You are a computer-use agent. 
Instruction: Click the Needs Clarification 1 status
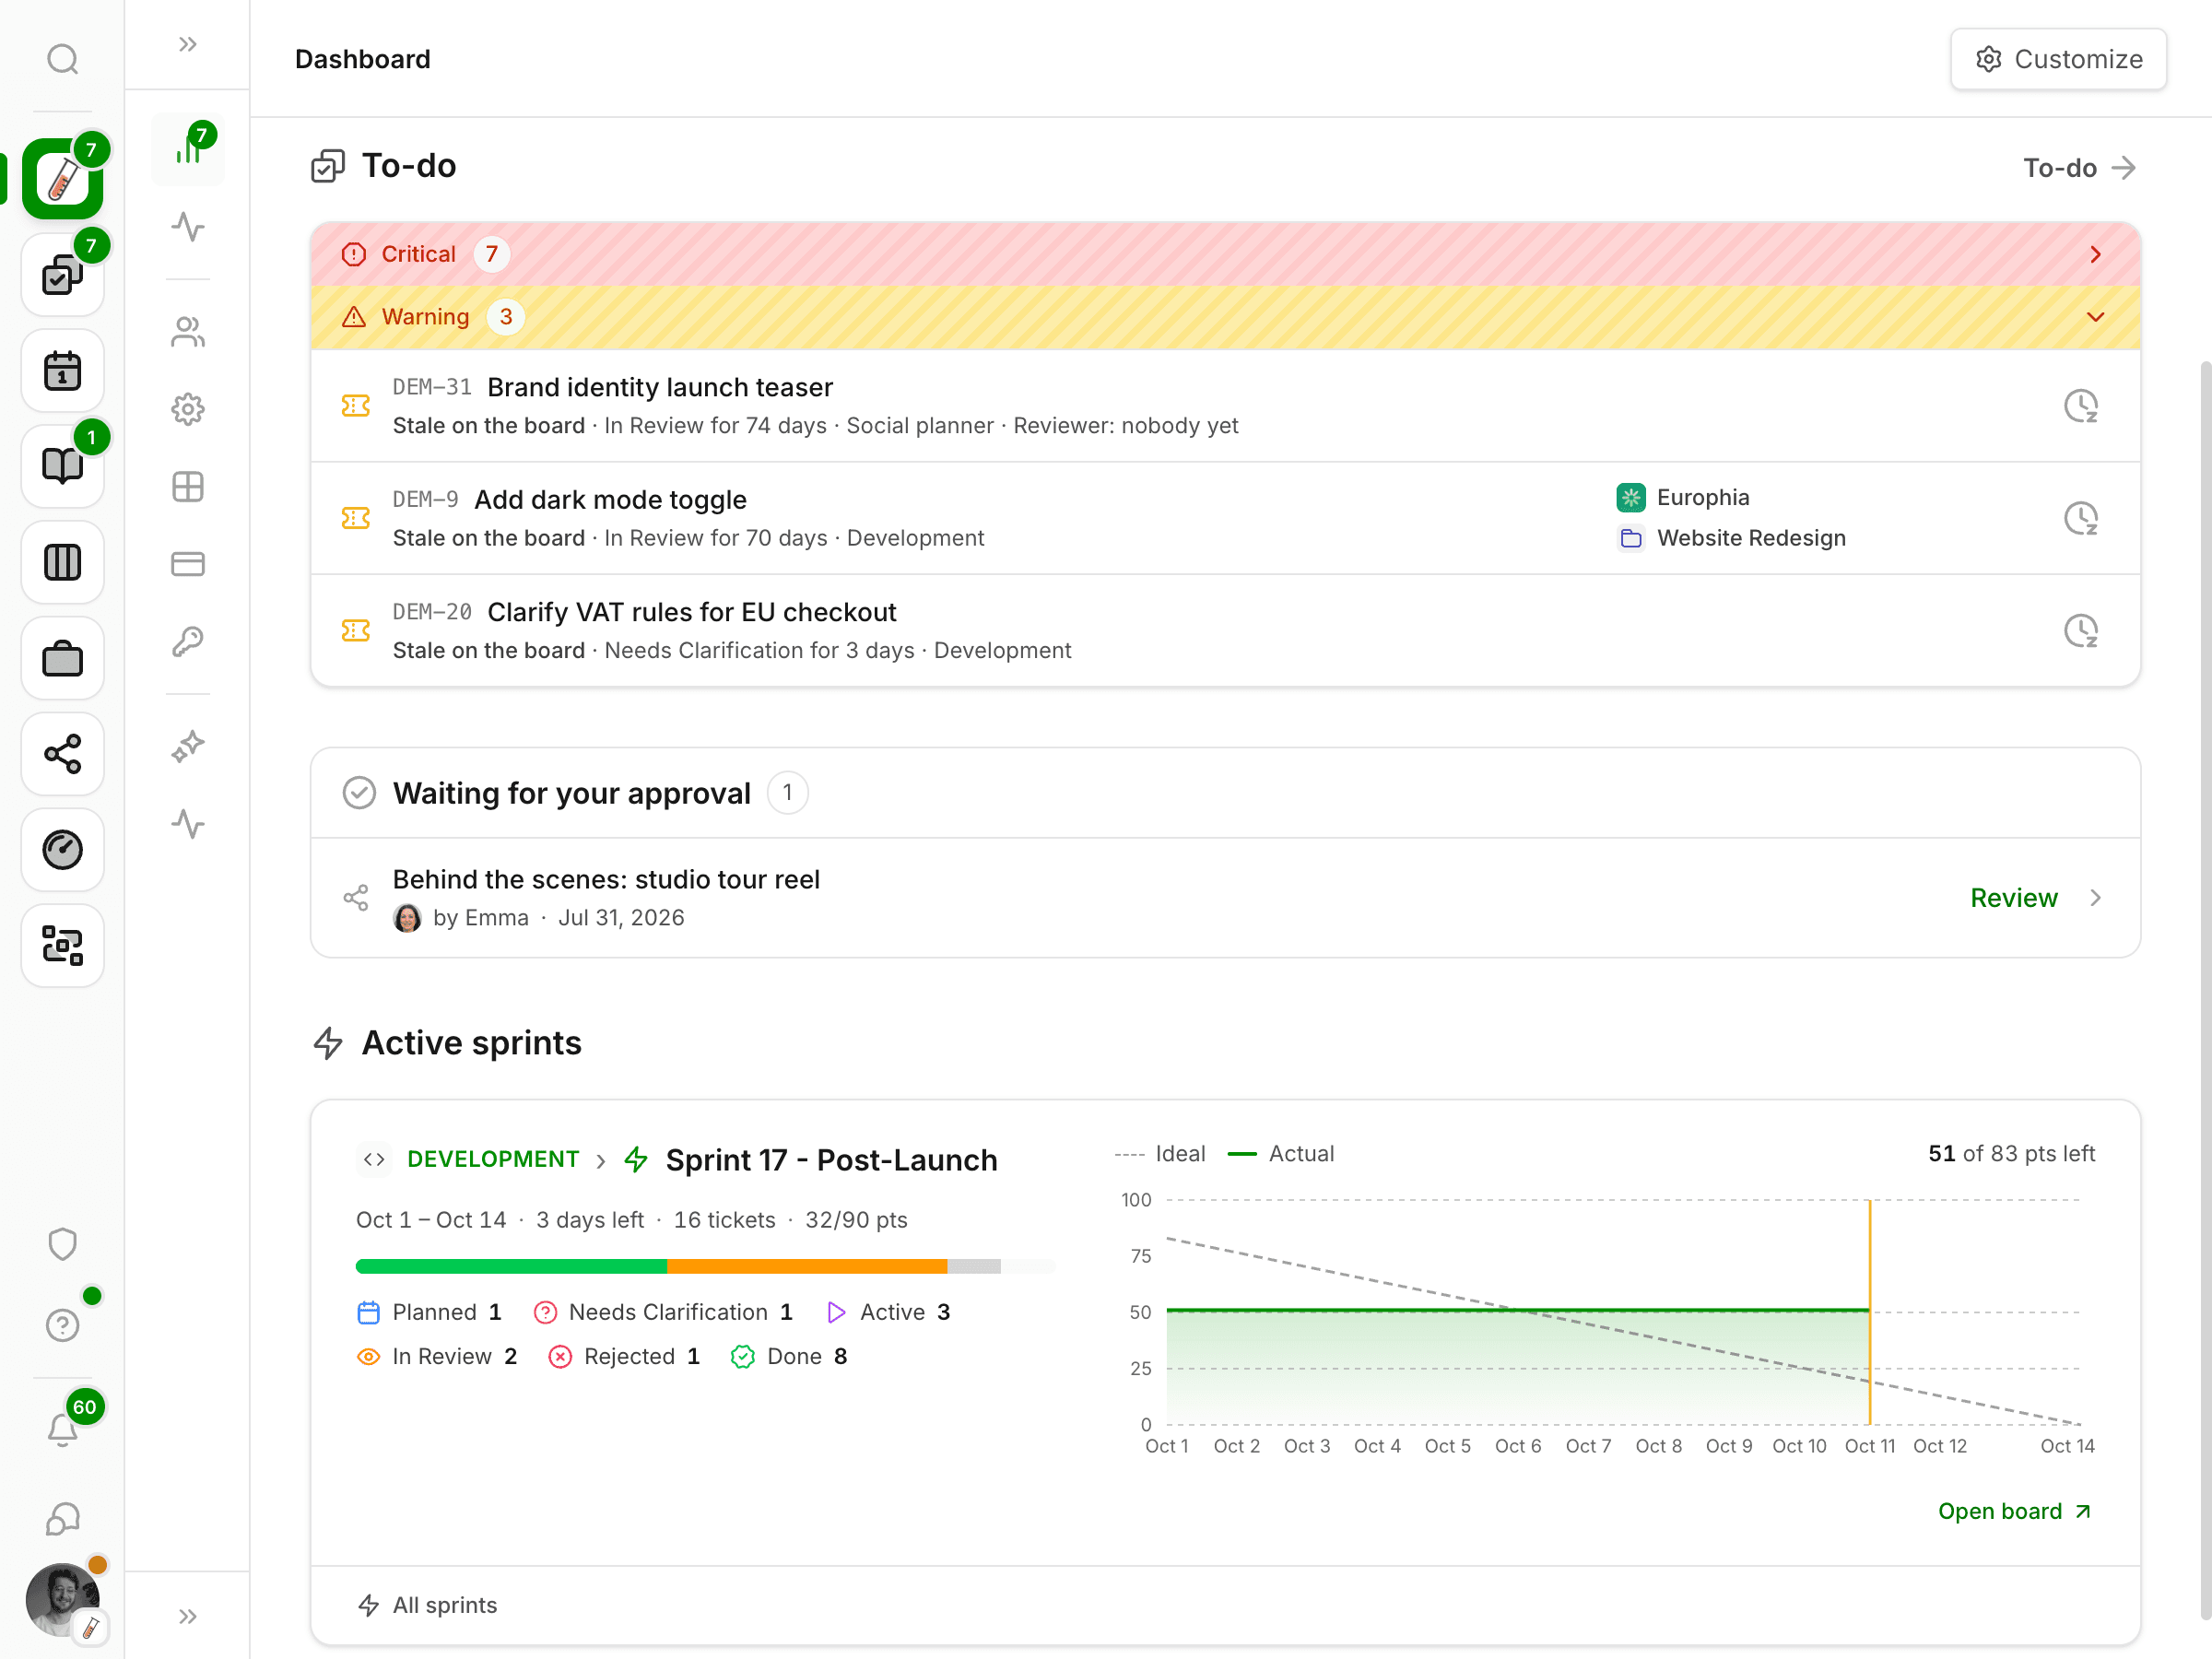coord(663,1312)
